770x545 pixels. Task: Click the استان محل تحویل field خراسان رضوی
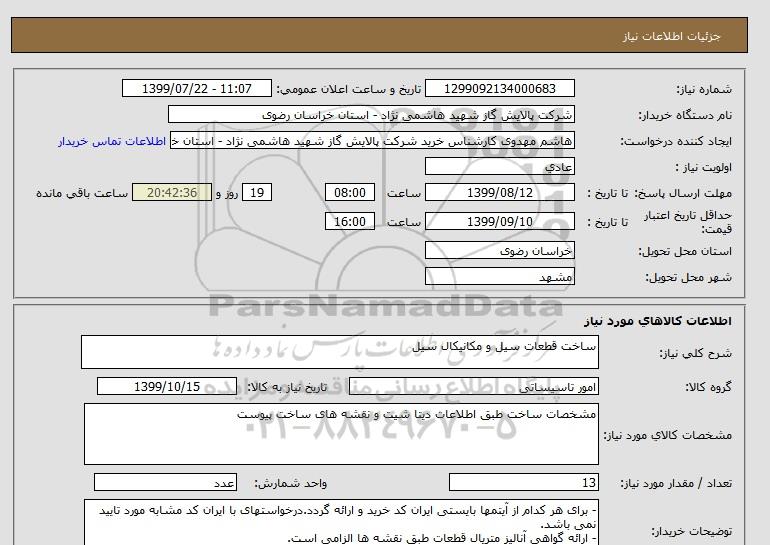pyautogui.click(x=500, y=251)
